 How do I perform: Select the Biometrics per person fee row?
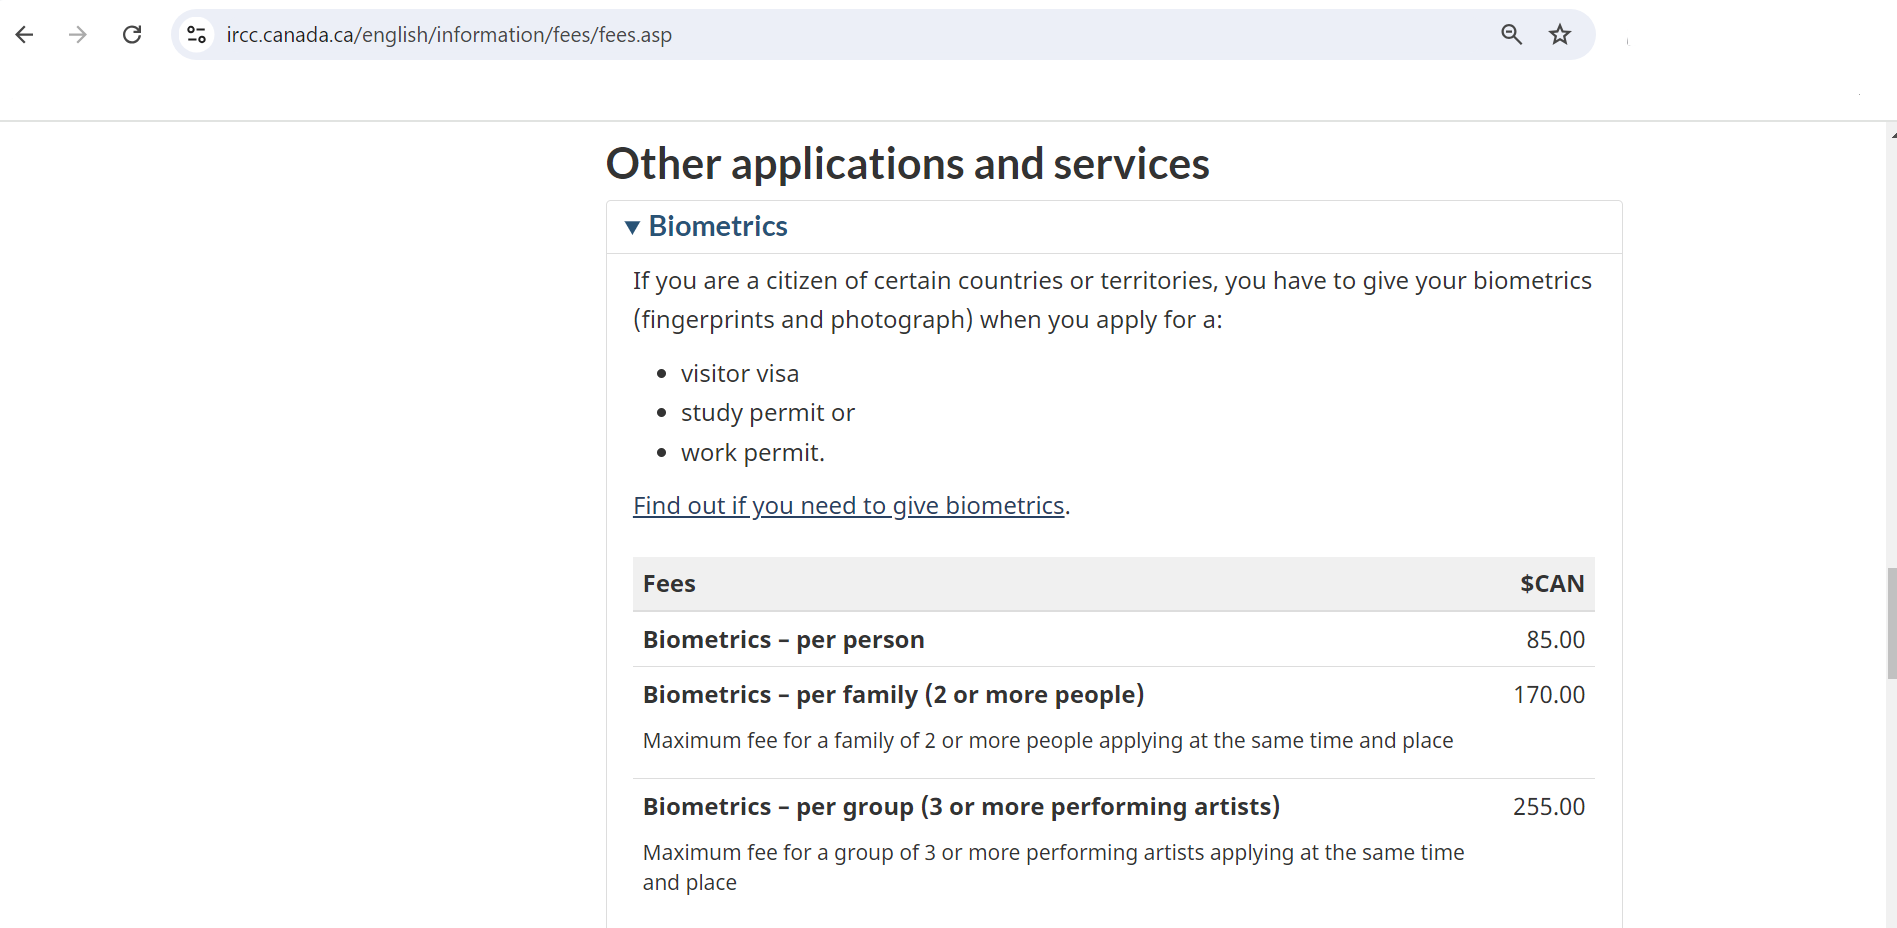coord(784,639)
